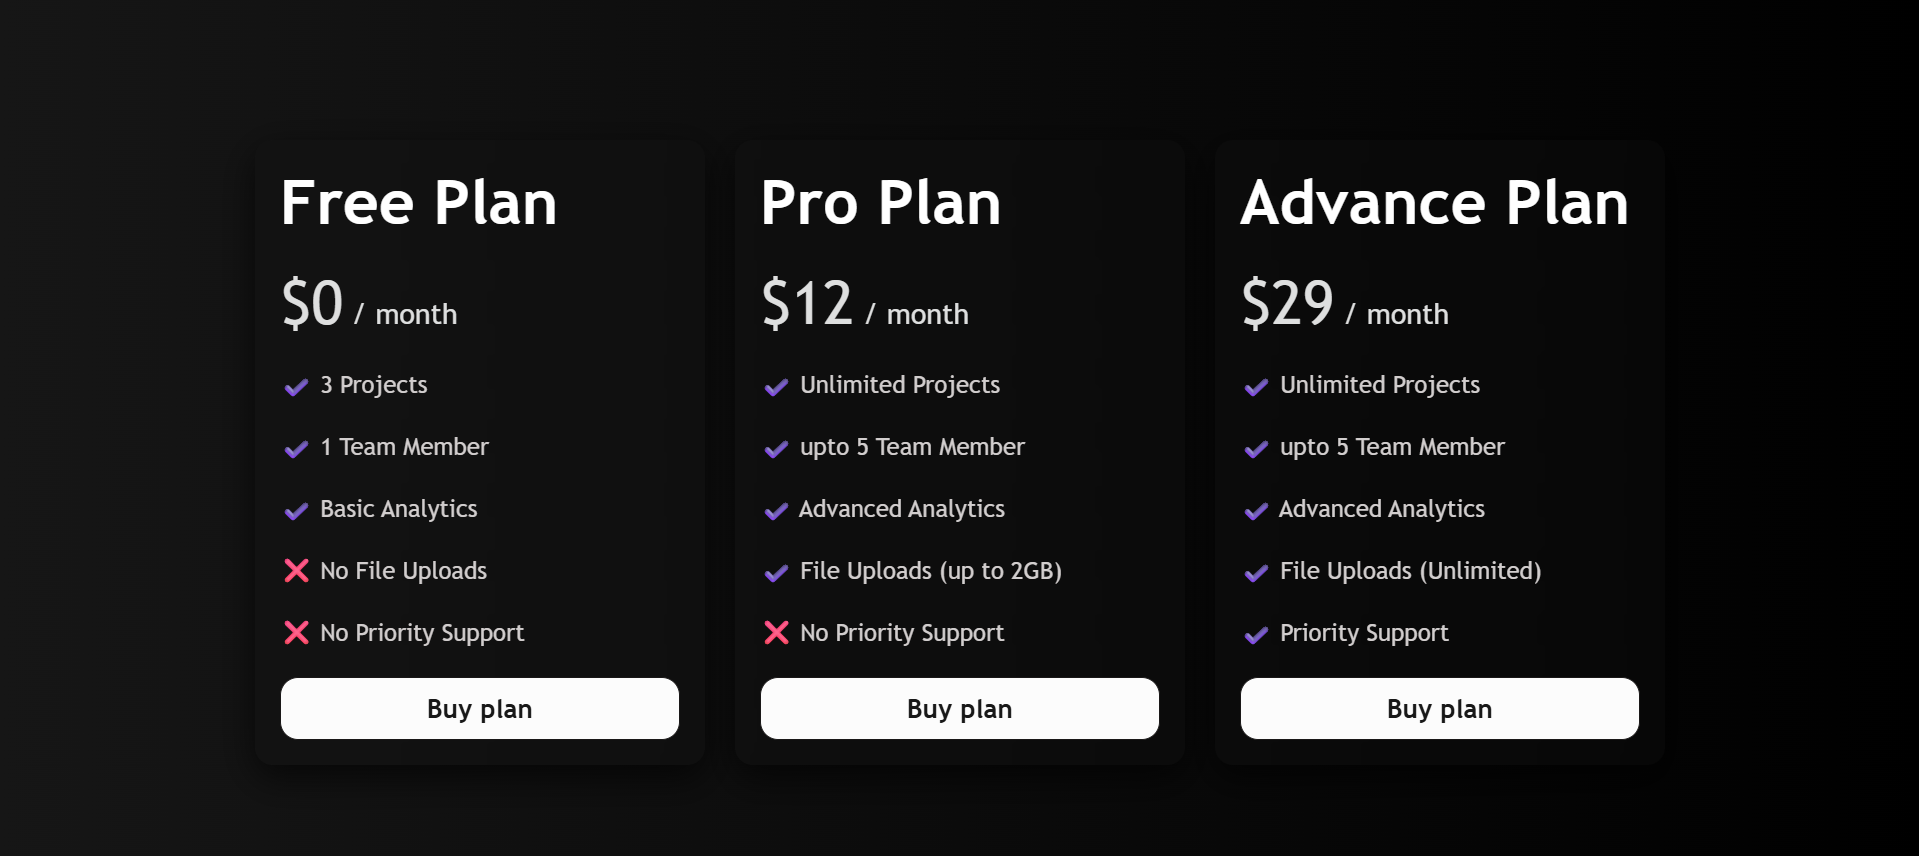Click the Pro Plan heading
1919x856 pixels.
(x=881, y=203)
